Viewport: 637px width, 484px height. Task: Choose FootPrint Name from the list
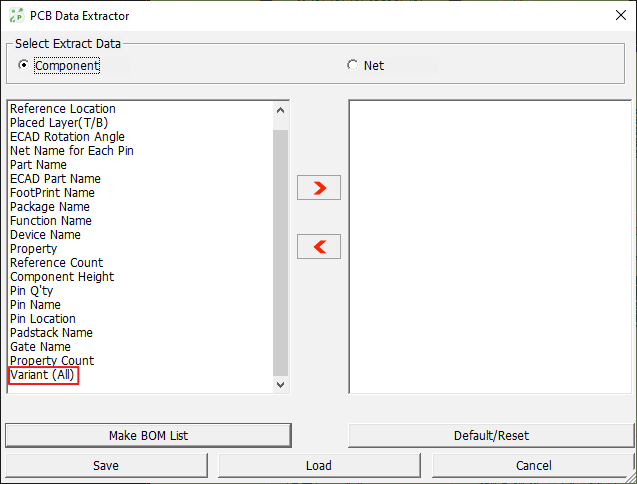(x=52, y=193)
